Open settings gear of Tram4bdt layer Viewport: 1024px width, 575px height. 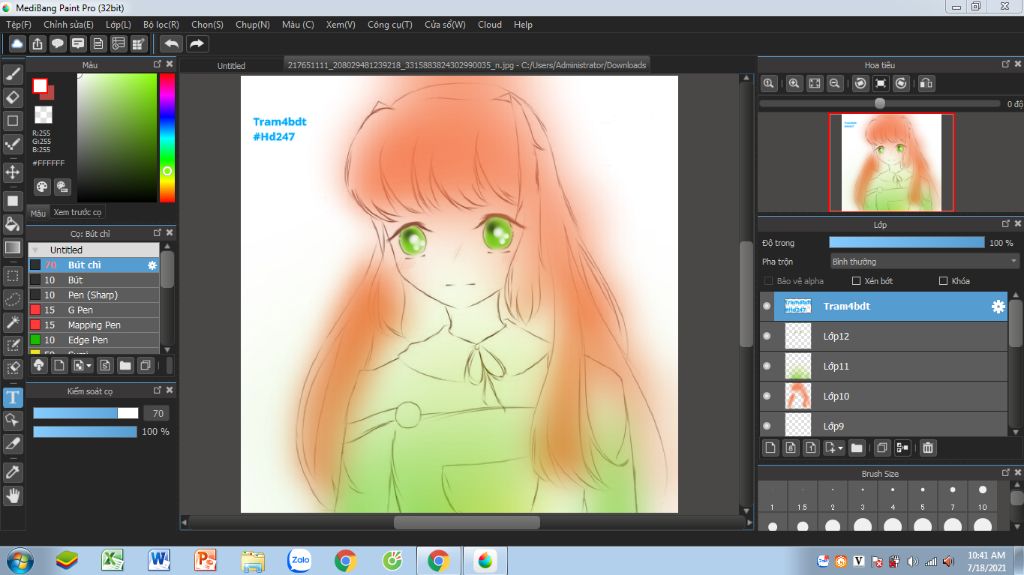[998, 306]
